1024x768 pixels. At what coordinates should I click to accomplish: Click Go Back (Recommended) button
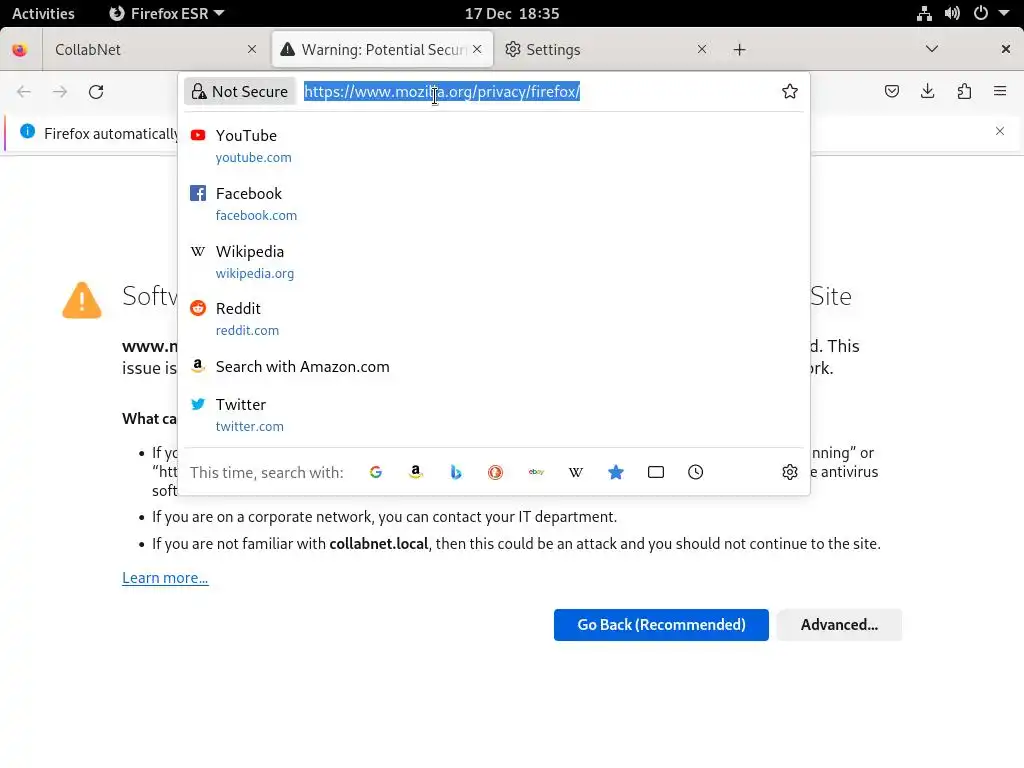pos(661,625)
